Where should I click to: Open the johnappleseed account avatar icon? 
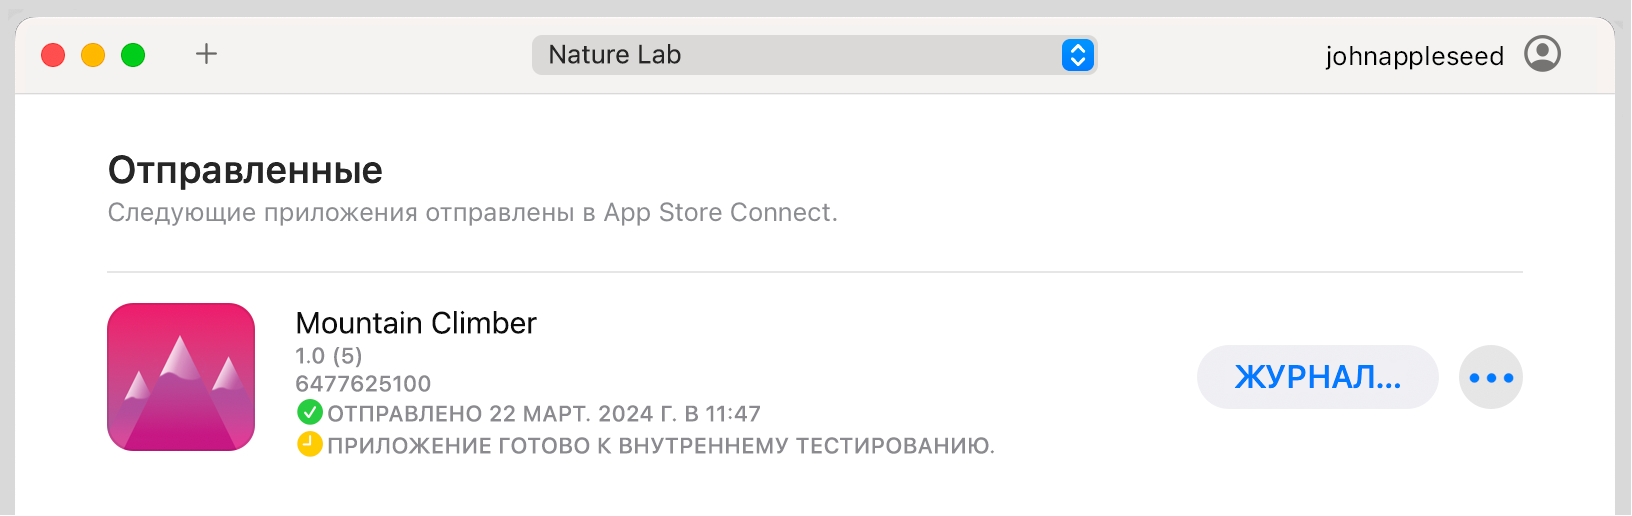(x=1542, y=54)
